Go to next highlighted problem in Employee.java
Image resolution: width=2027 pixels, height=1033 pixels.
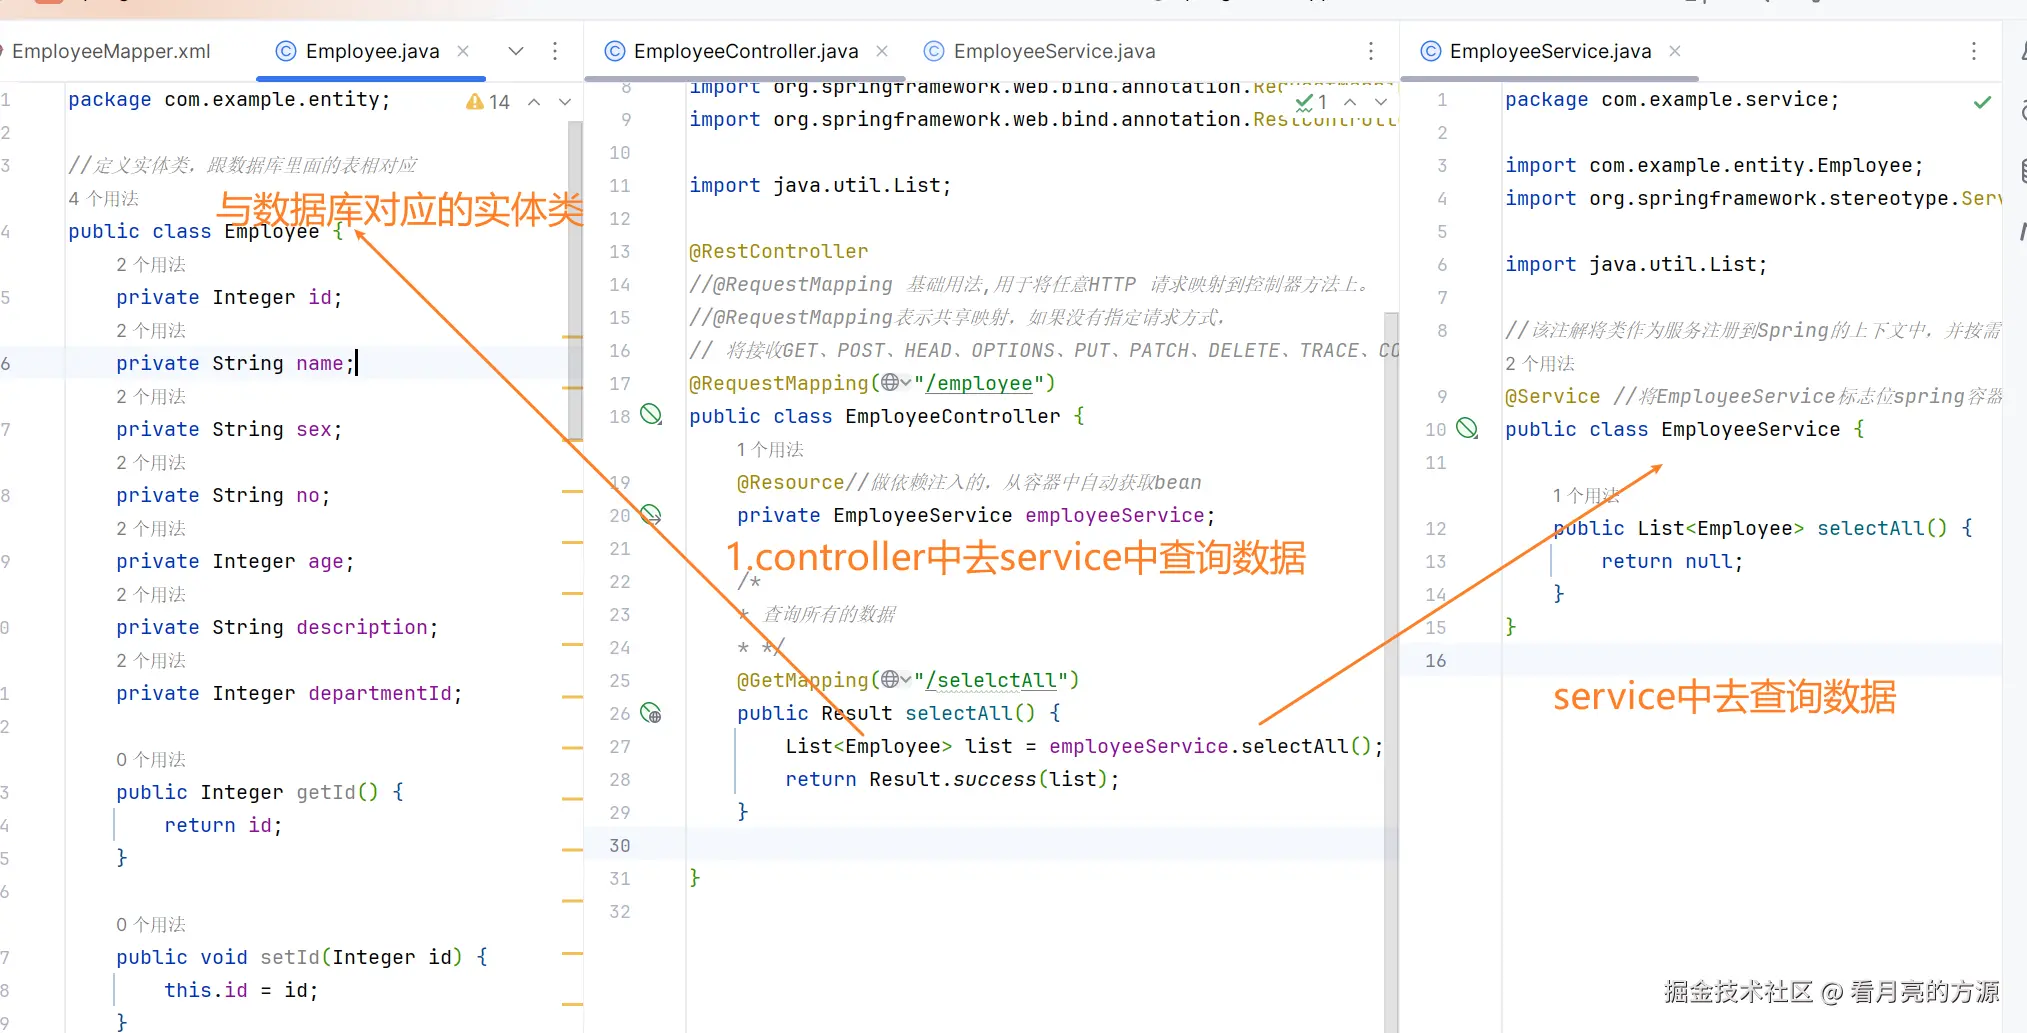point(565,102)
